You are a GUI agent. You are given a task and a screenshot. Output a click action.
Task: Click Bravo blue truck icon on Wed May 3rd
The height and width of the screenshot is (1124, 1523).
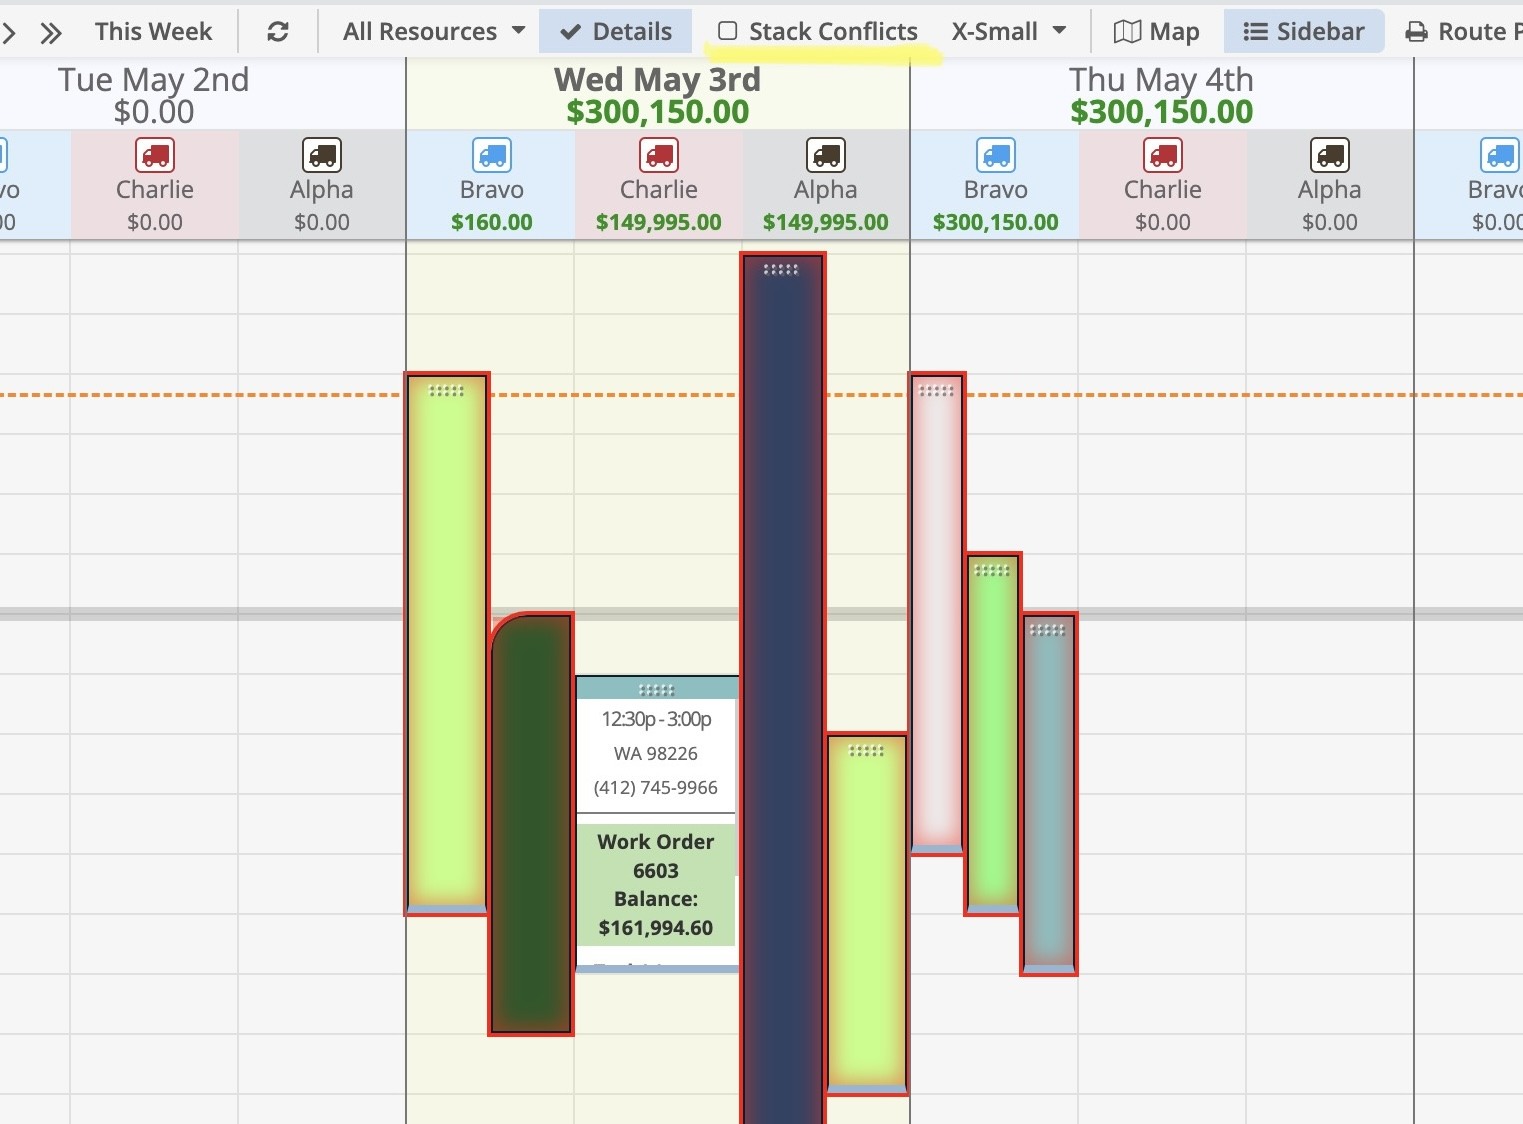click(492, 156)
